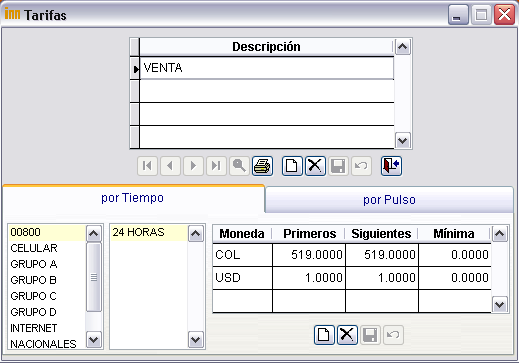Viewport: 519px width, 363px height.
Task: Select the COL currency cell
Action: 242,255
